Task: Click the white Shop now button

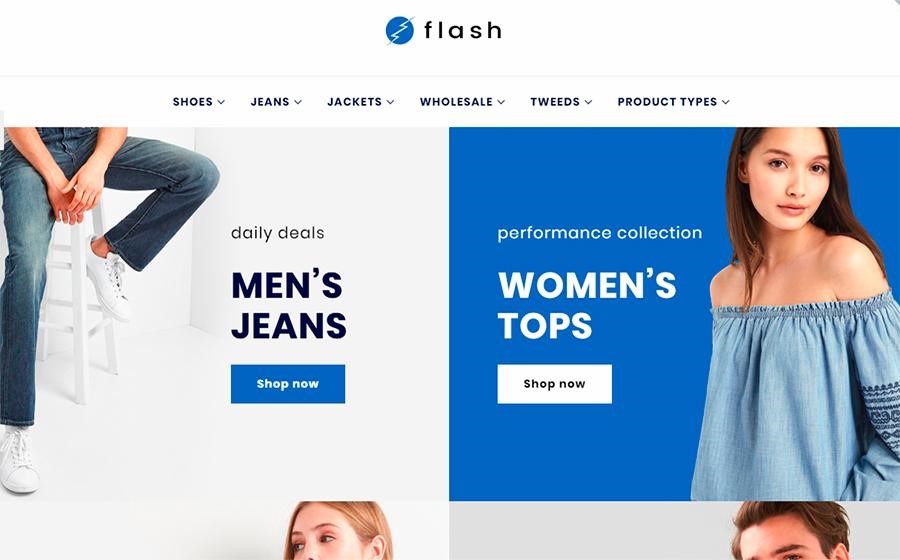Action: (x=554, y=384)
